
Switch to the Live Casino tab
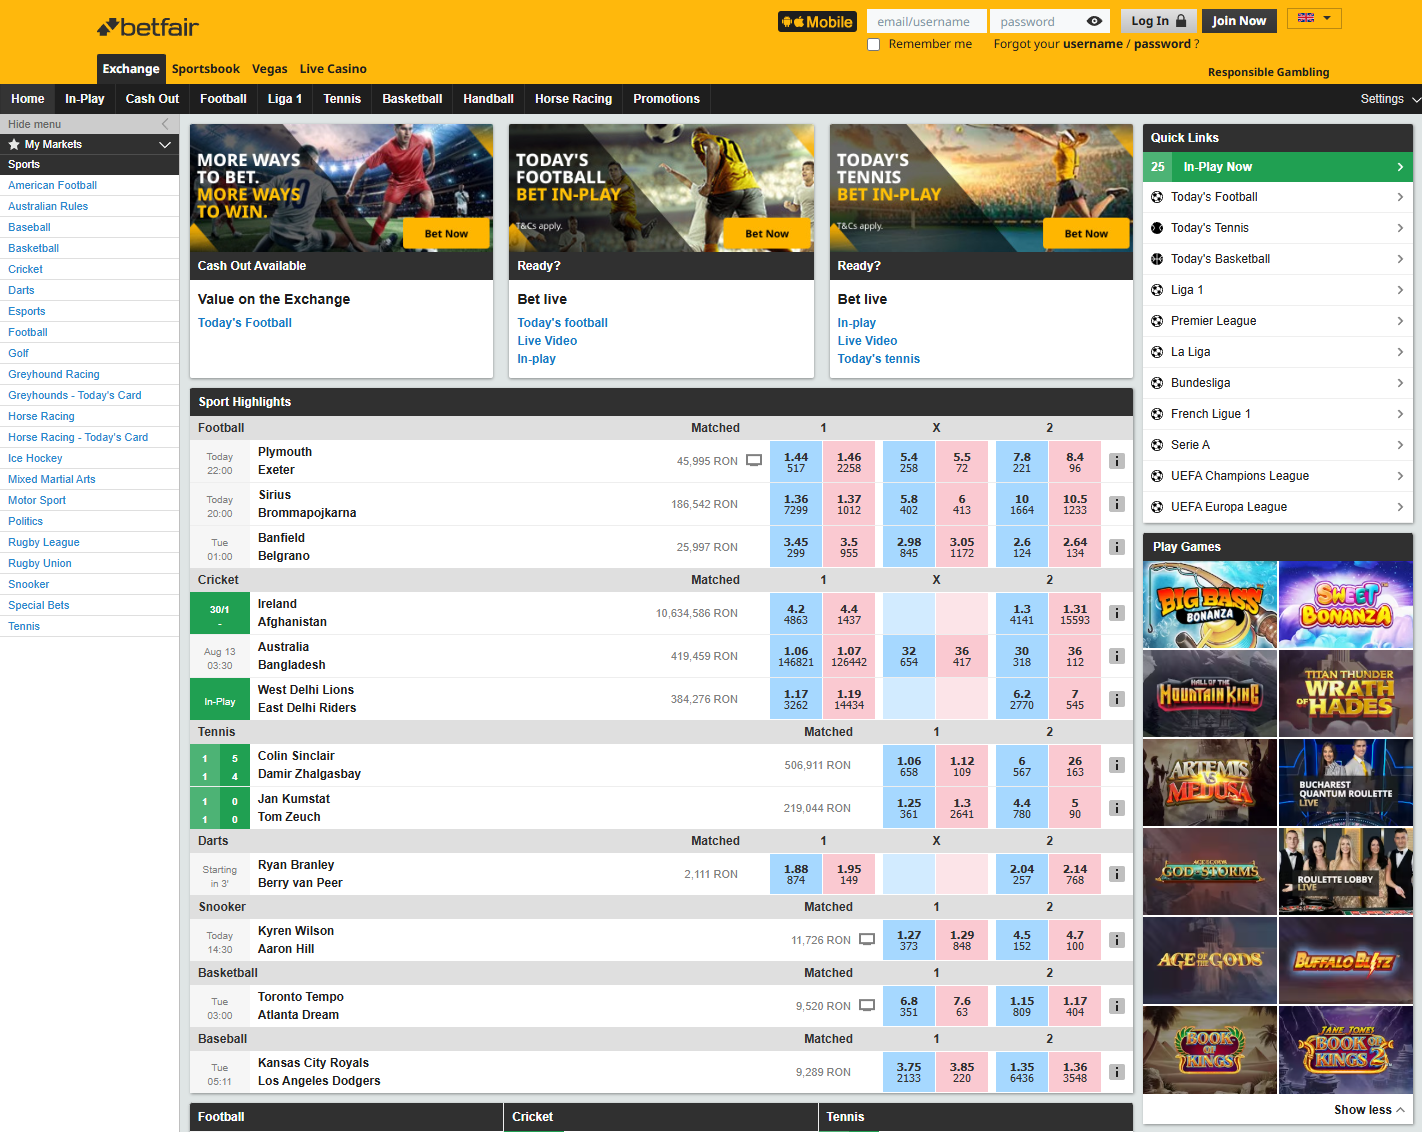(333, 69)
